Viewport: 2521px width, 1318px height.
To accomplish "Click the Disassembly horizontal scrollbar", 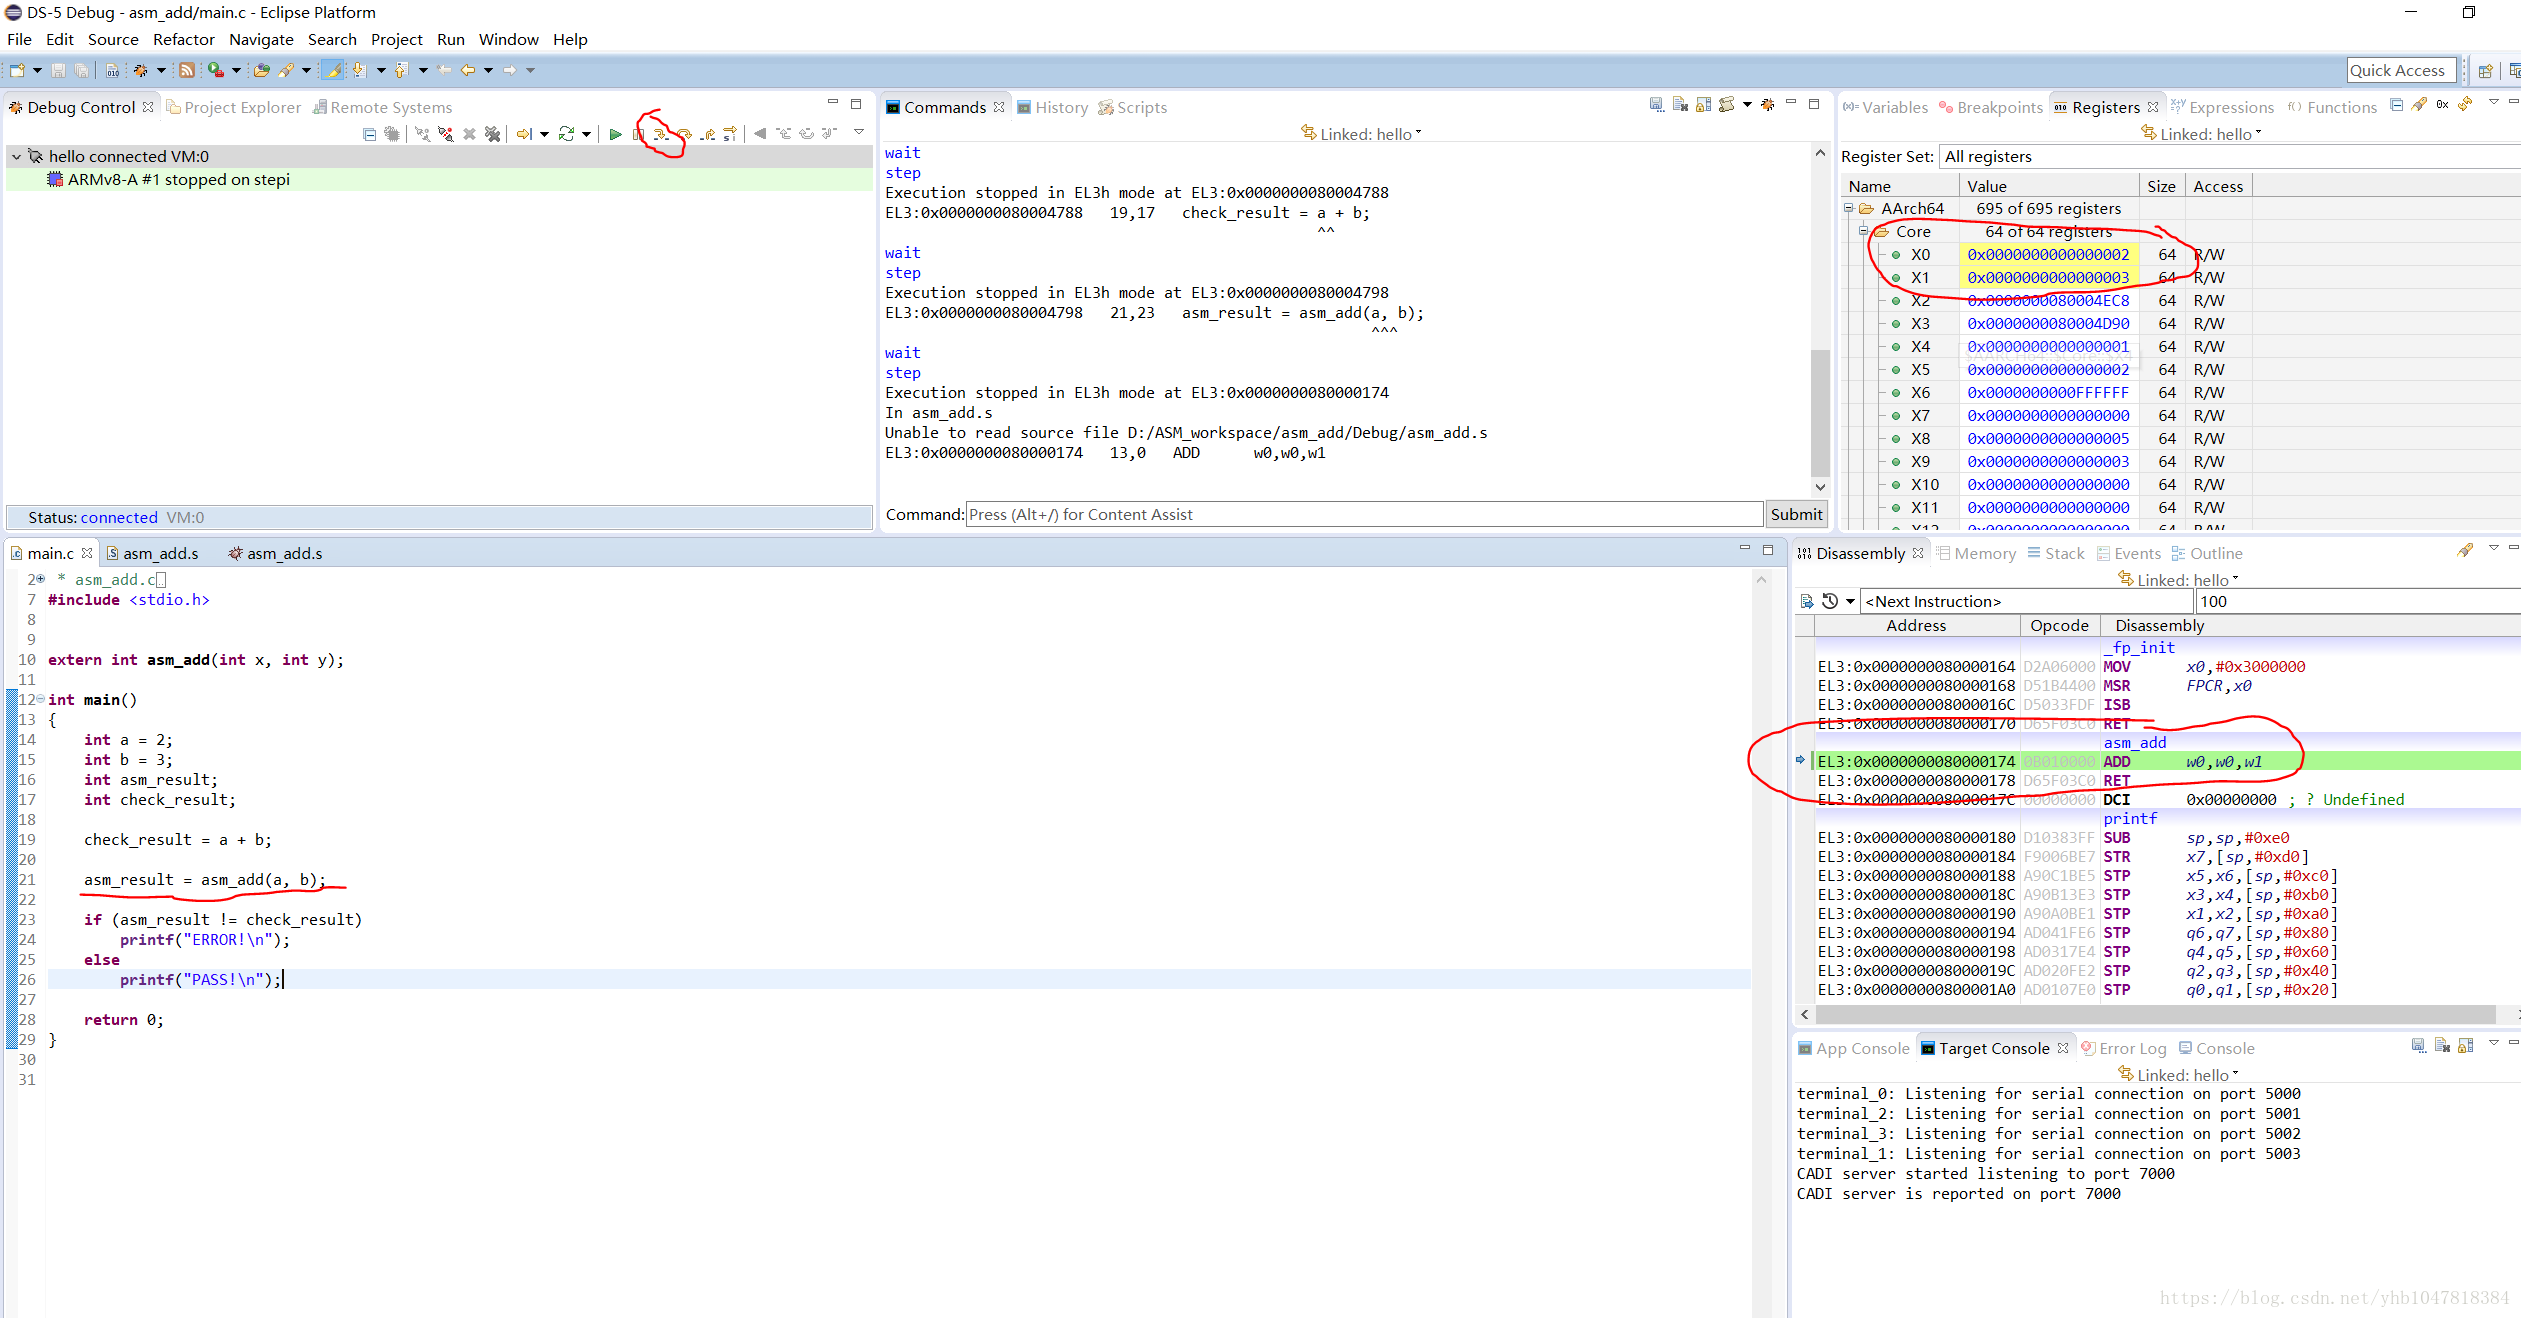I will (2155, 1015).
